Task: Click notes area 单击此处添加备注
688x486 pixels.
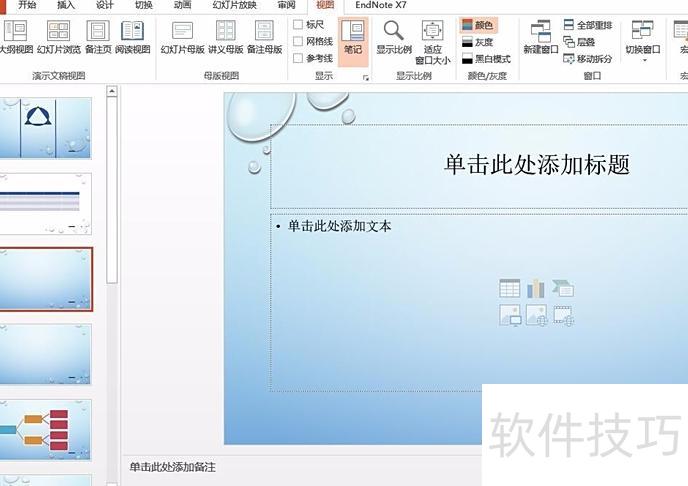Action: click(172, 467)
